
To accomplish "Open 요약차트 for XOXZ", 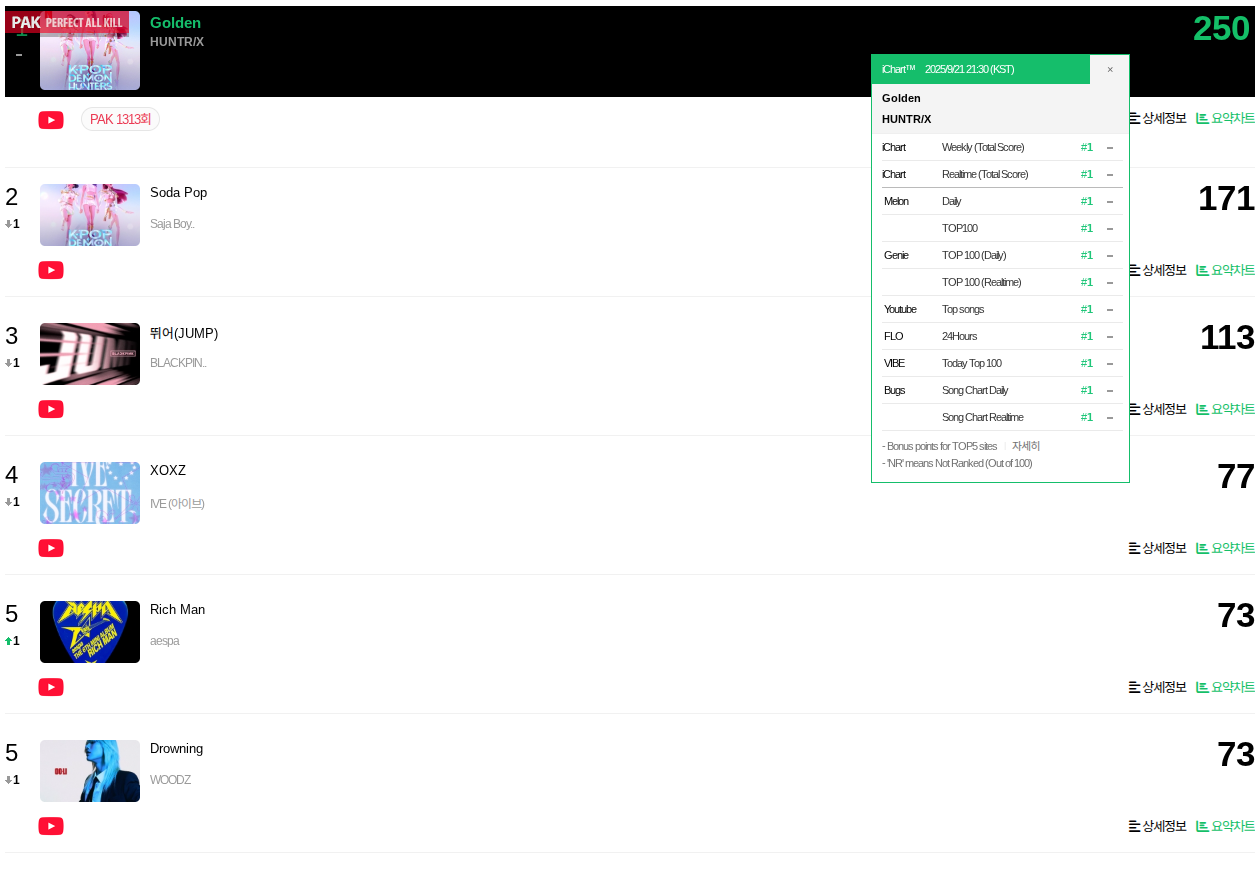I will coord(1225,548).
